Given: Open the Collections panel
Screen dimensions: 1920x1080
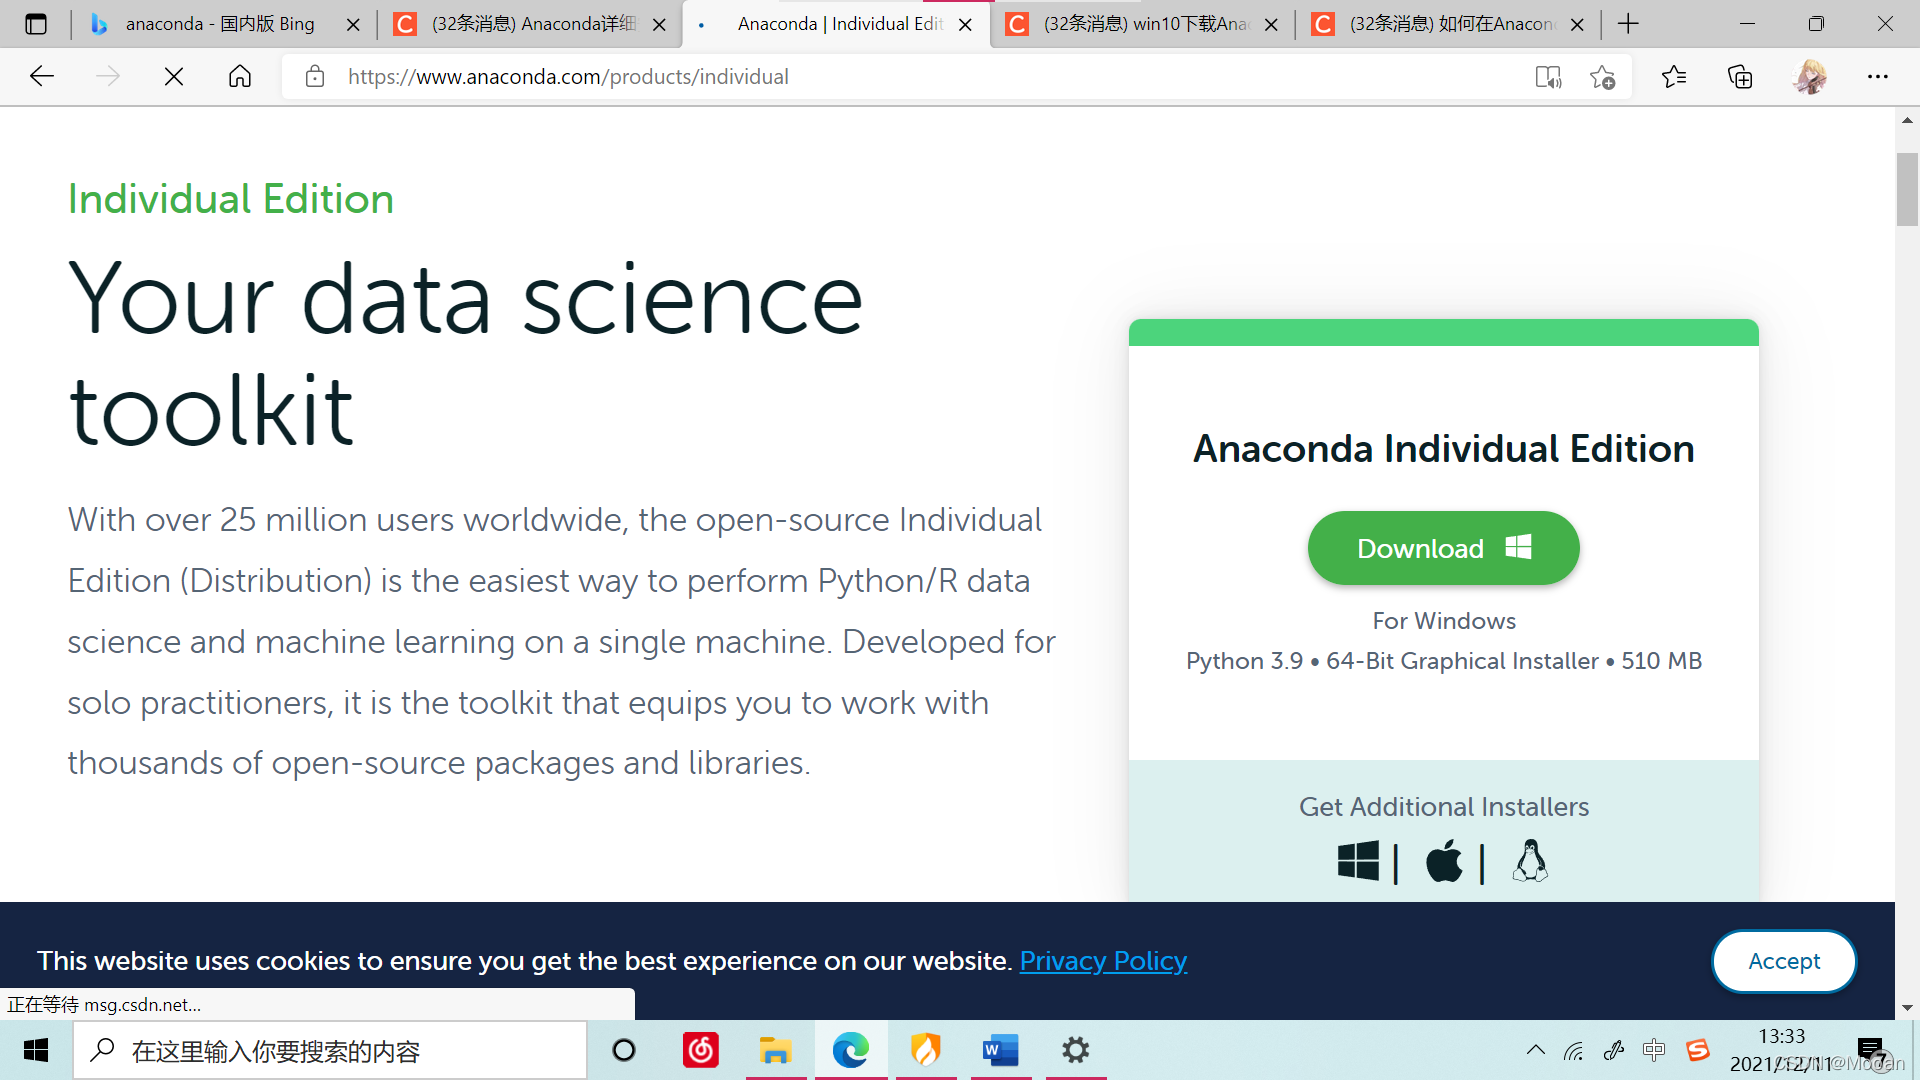Looking at the screenshot, I should coord(1740,76).
